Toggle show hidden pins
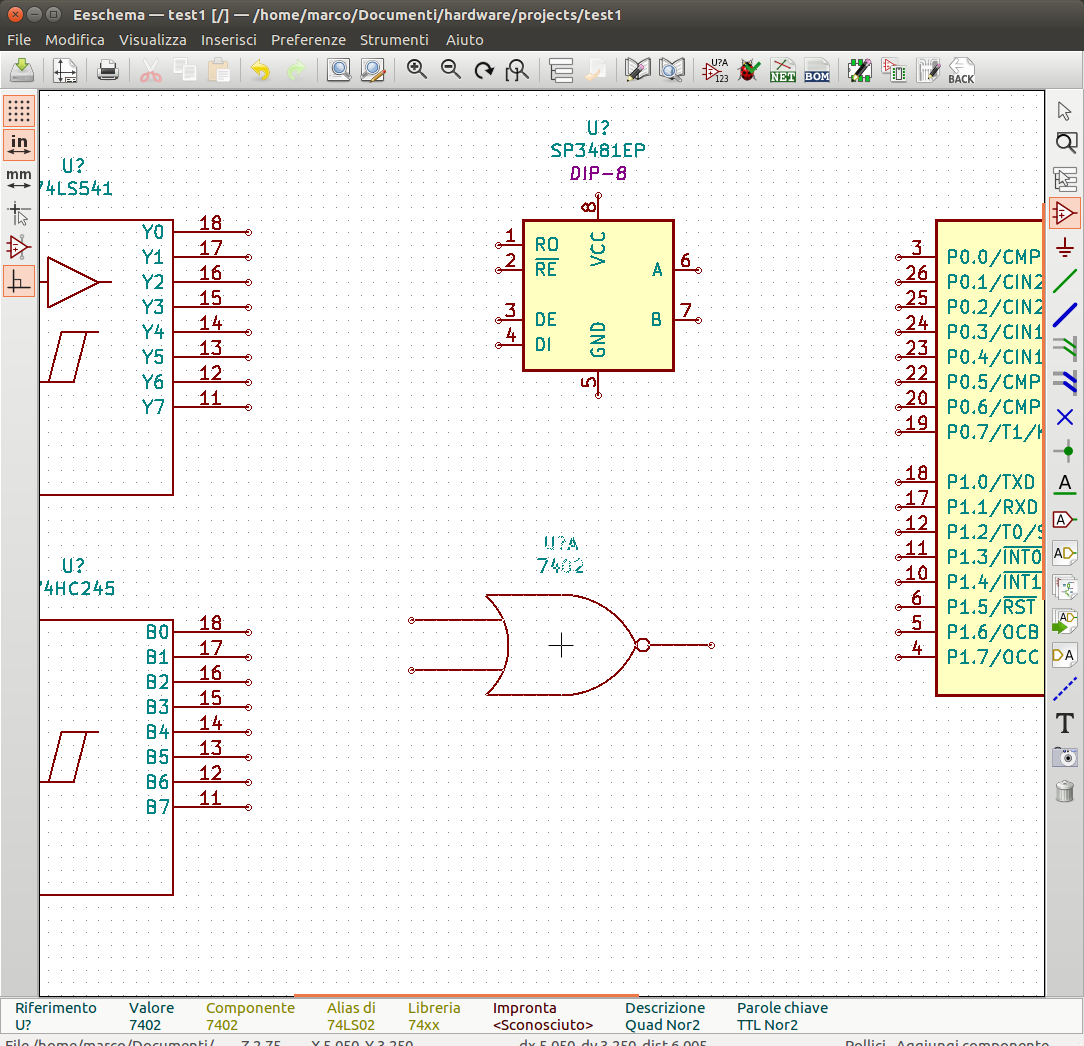 coord(19,247)
